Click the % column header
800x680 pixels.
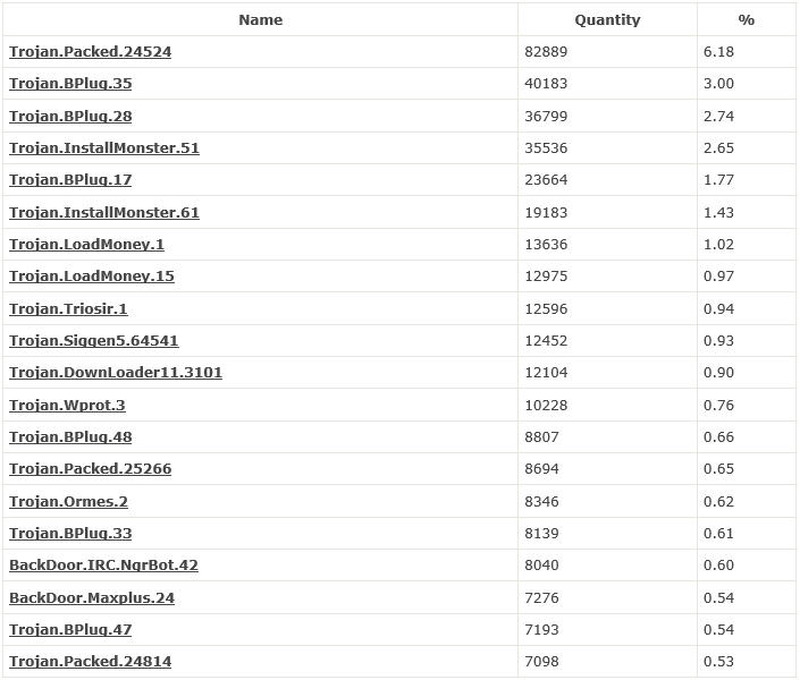point(746,20)
